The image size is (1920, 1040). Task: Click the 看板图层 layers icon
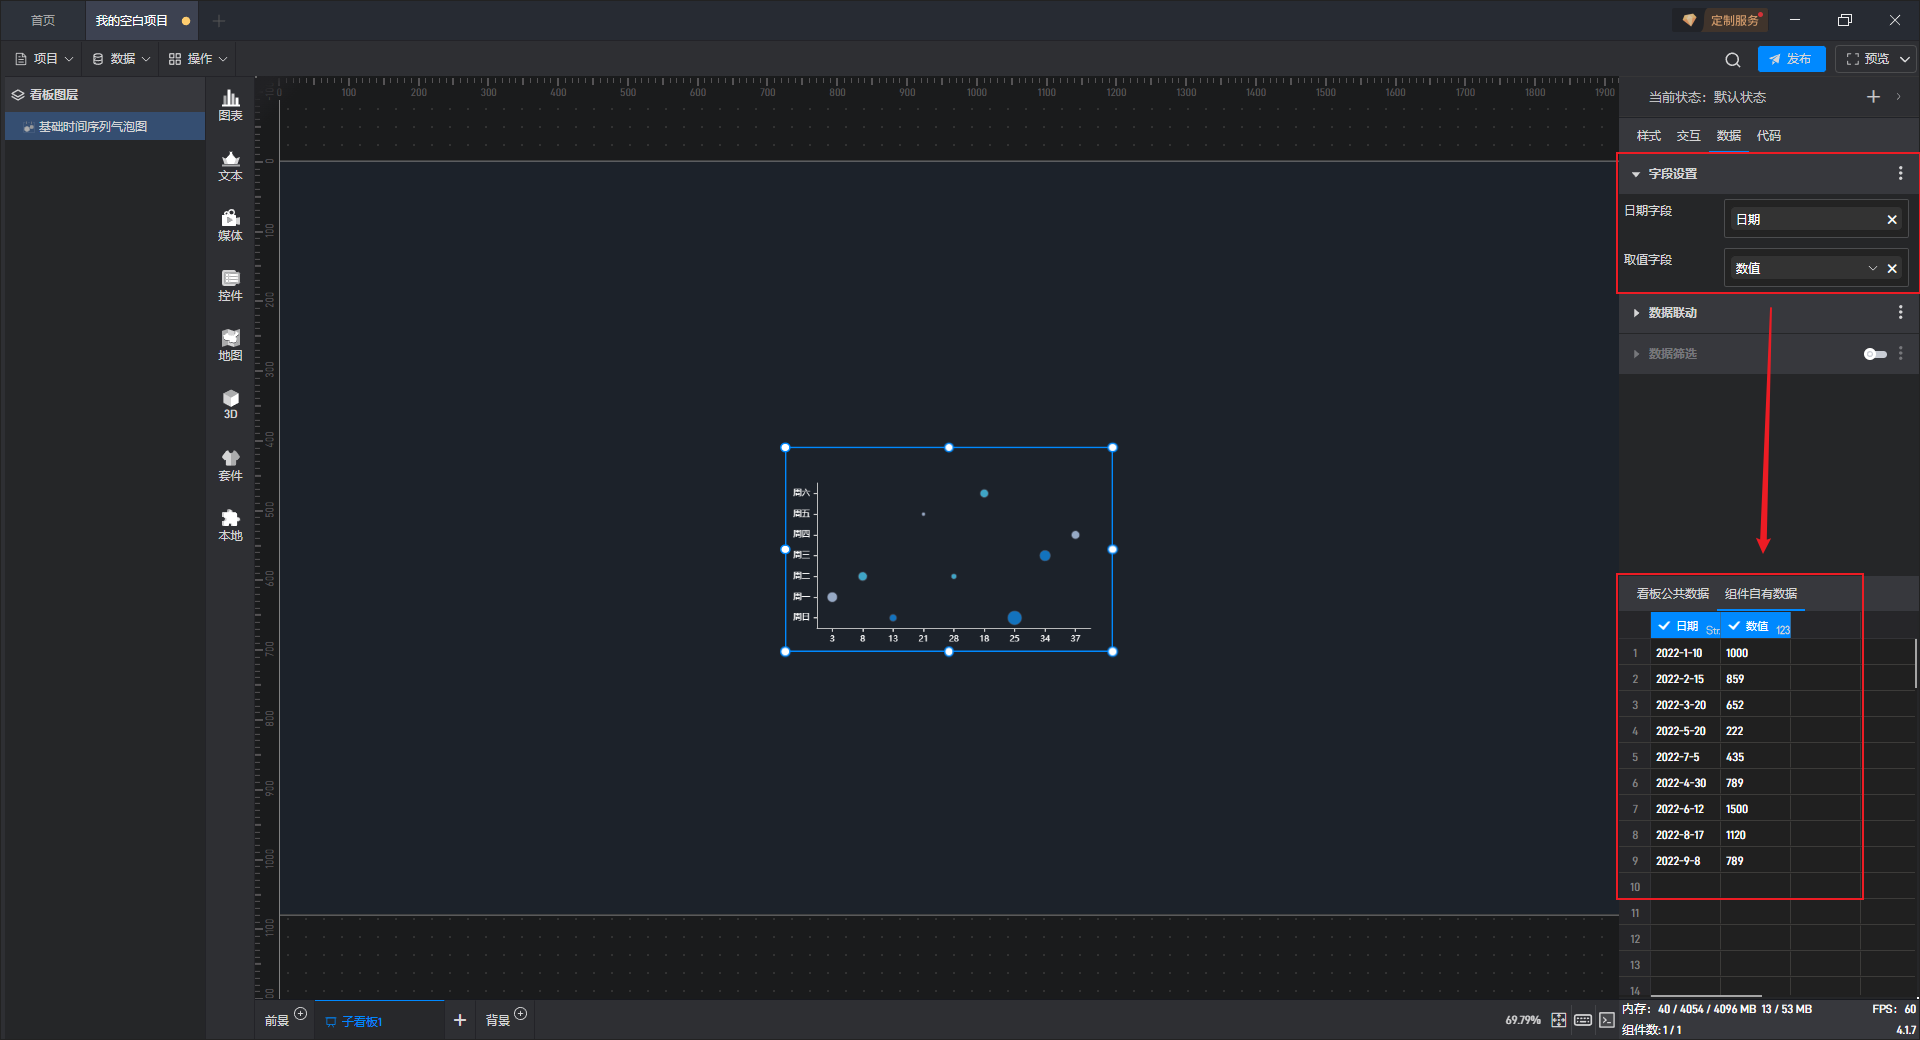coord(18,95)
